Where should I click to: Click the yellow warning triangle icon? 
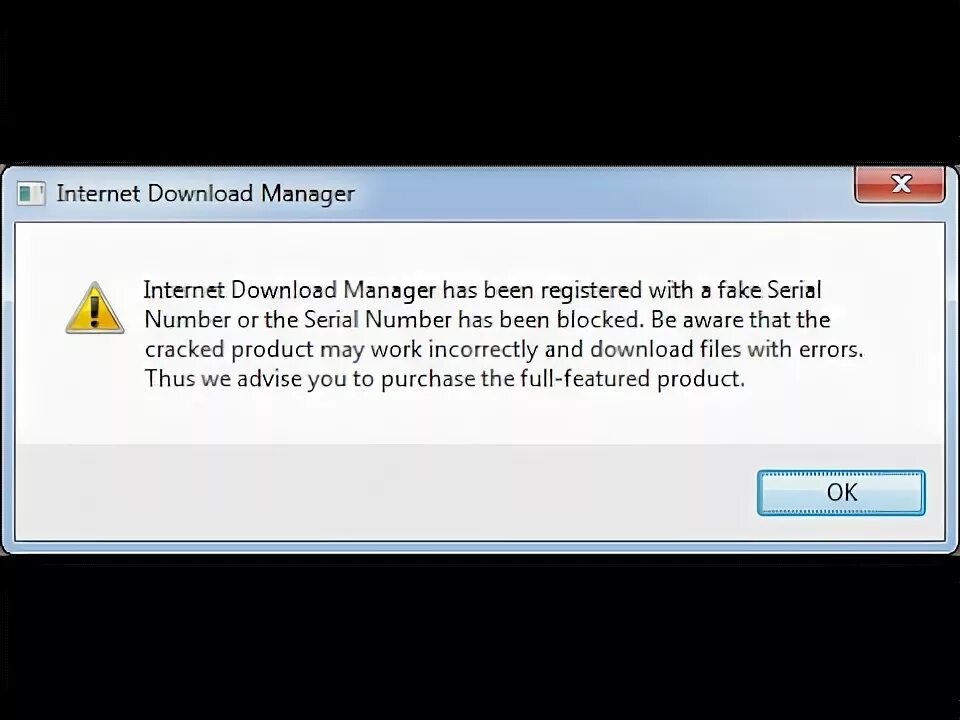94,307
